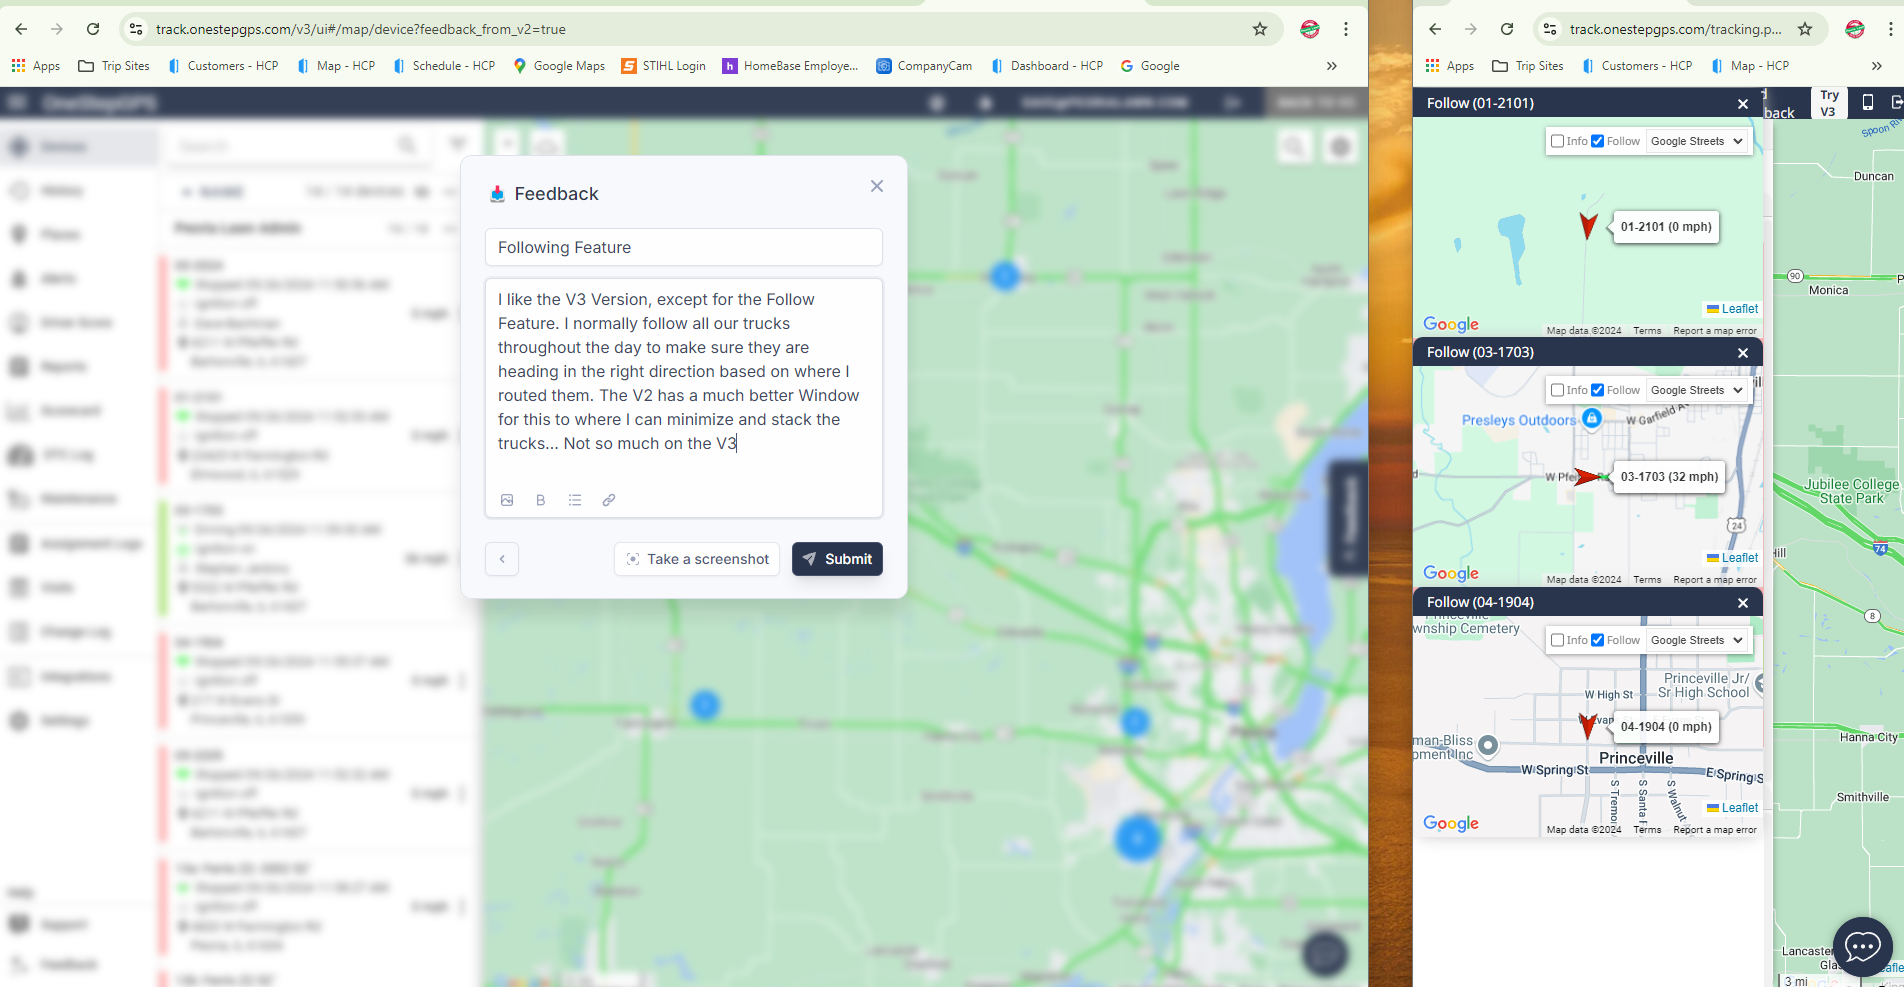Close the Follow (03-1703) panel
The width and height of the screenshot is (1904, 987).
(x=1743, y=352)
